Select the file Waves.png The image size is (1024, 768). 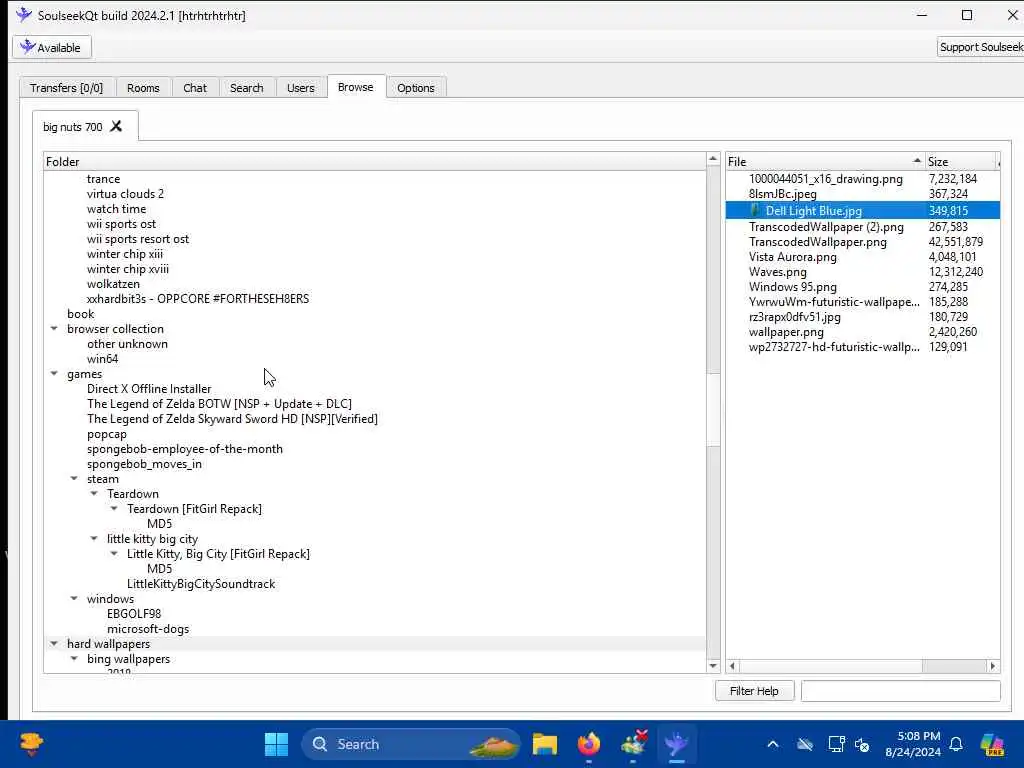777,272
